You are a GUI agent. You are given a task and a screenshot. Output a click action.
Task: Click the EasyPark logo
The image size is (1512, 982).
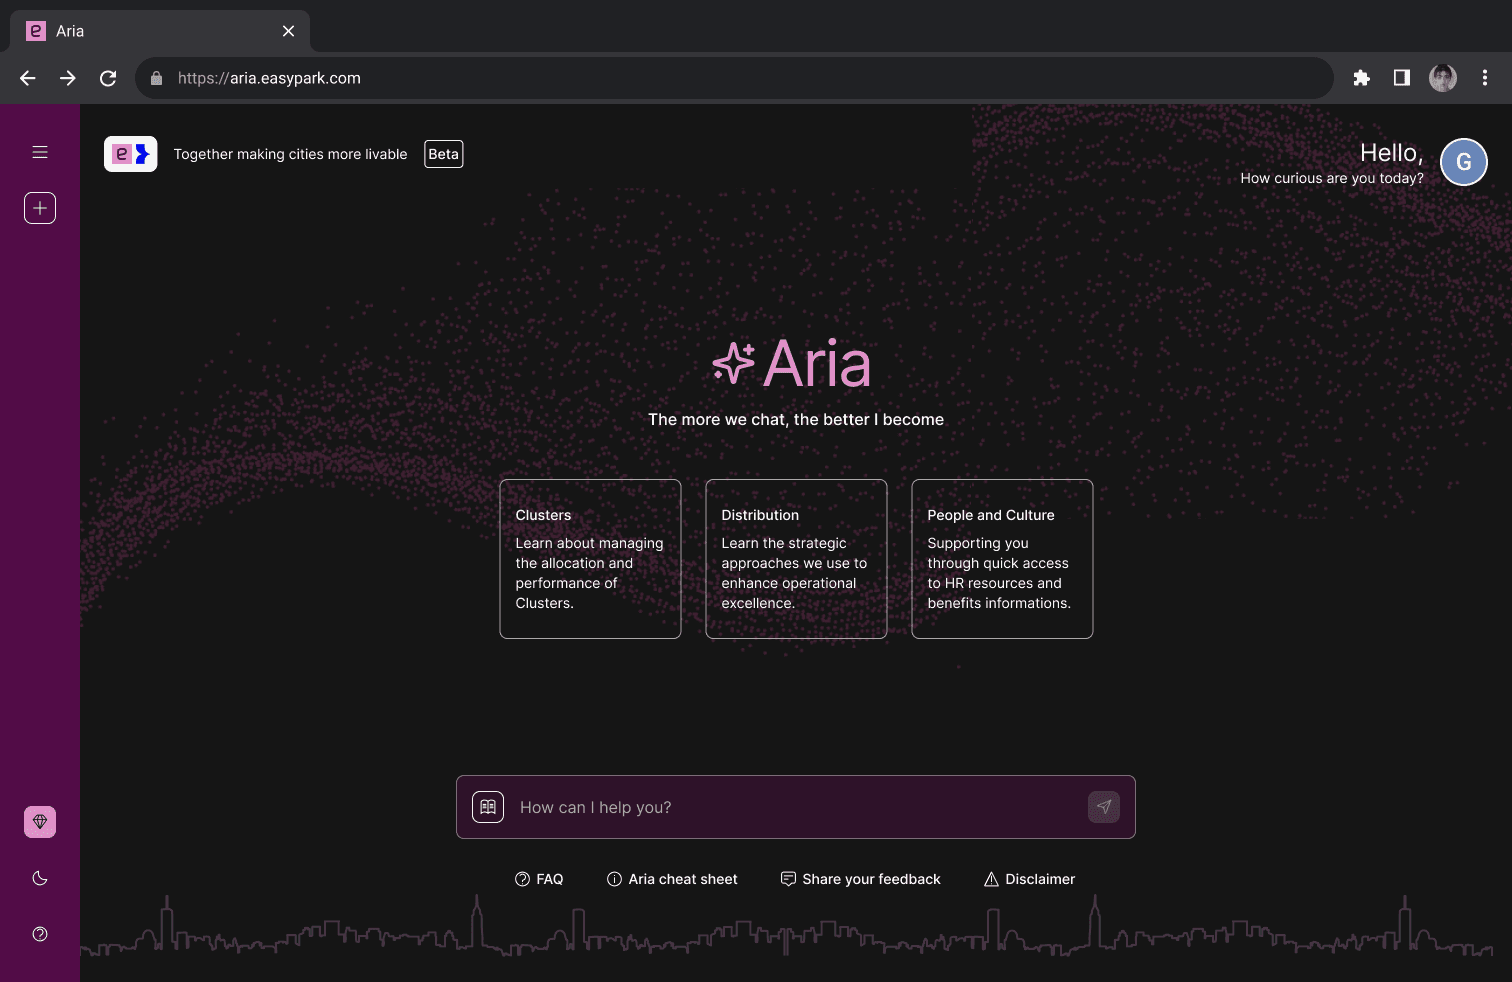[x=131, y=154]
